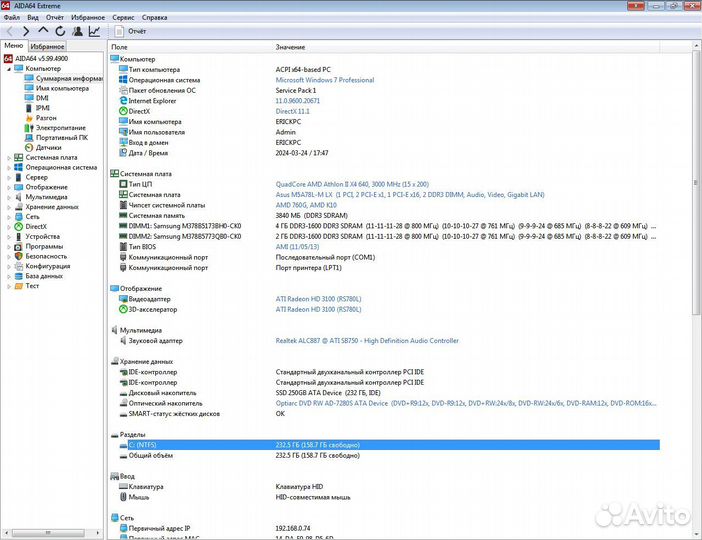Open the Realtek ALC887 audio controller link
The height and width of the screenshot is (540, 702).
367,341
